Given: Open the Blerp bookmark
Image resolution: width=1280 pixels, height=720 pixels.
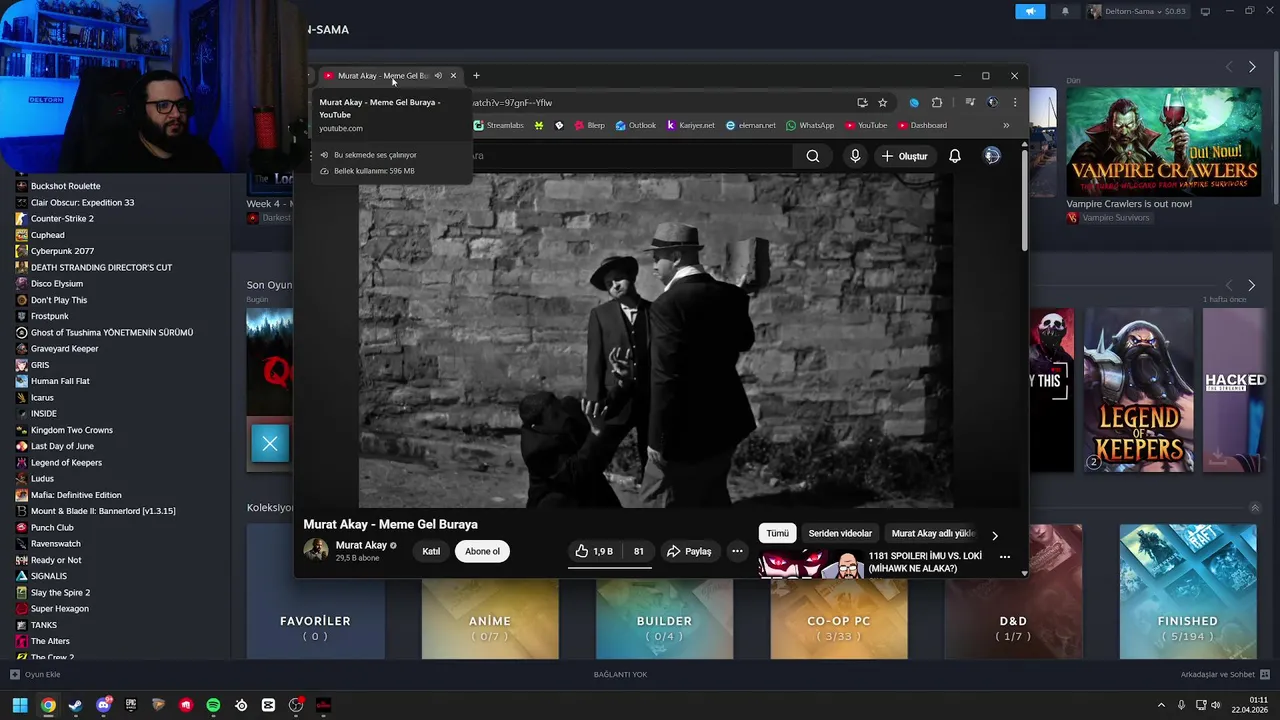Looking at the screenshot, I should coord(588,126).
